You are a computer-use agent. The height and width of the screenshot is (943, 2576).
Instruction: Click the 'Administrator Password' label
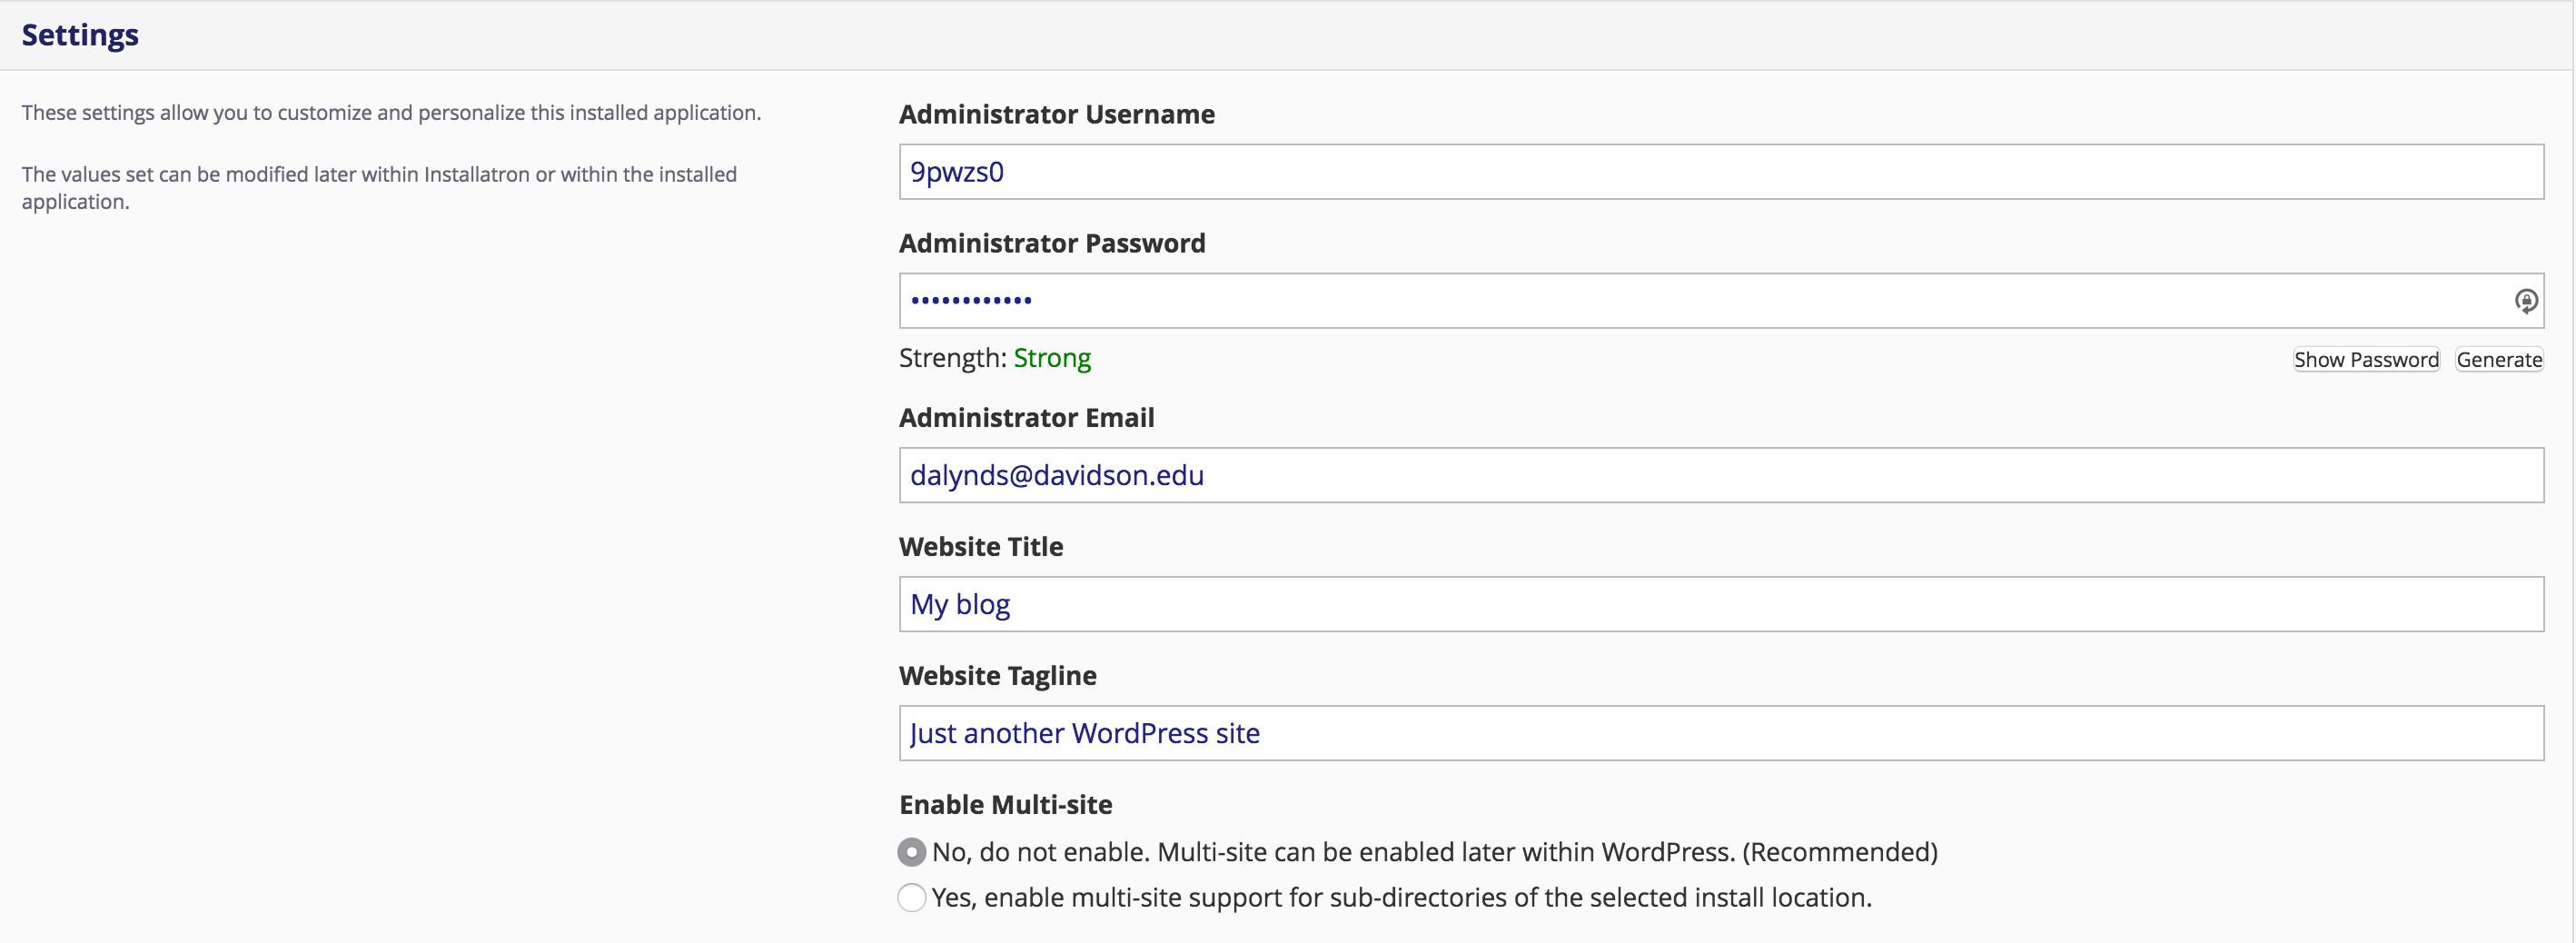tap(1052, 244)
